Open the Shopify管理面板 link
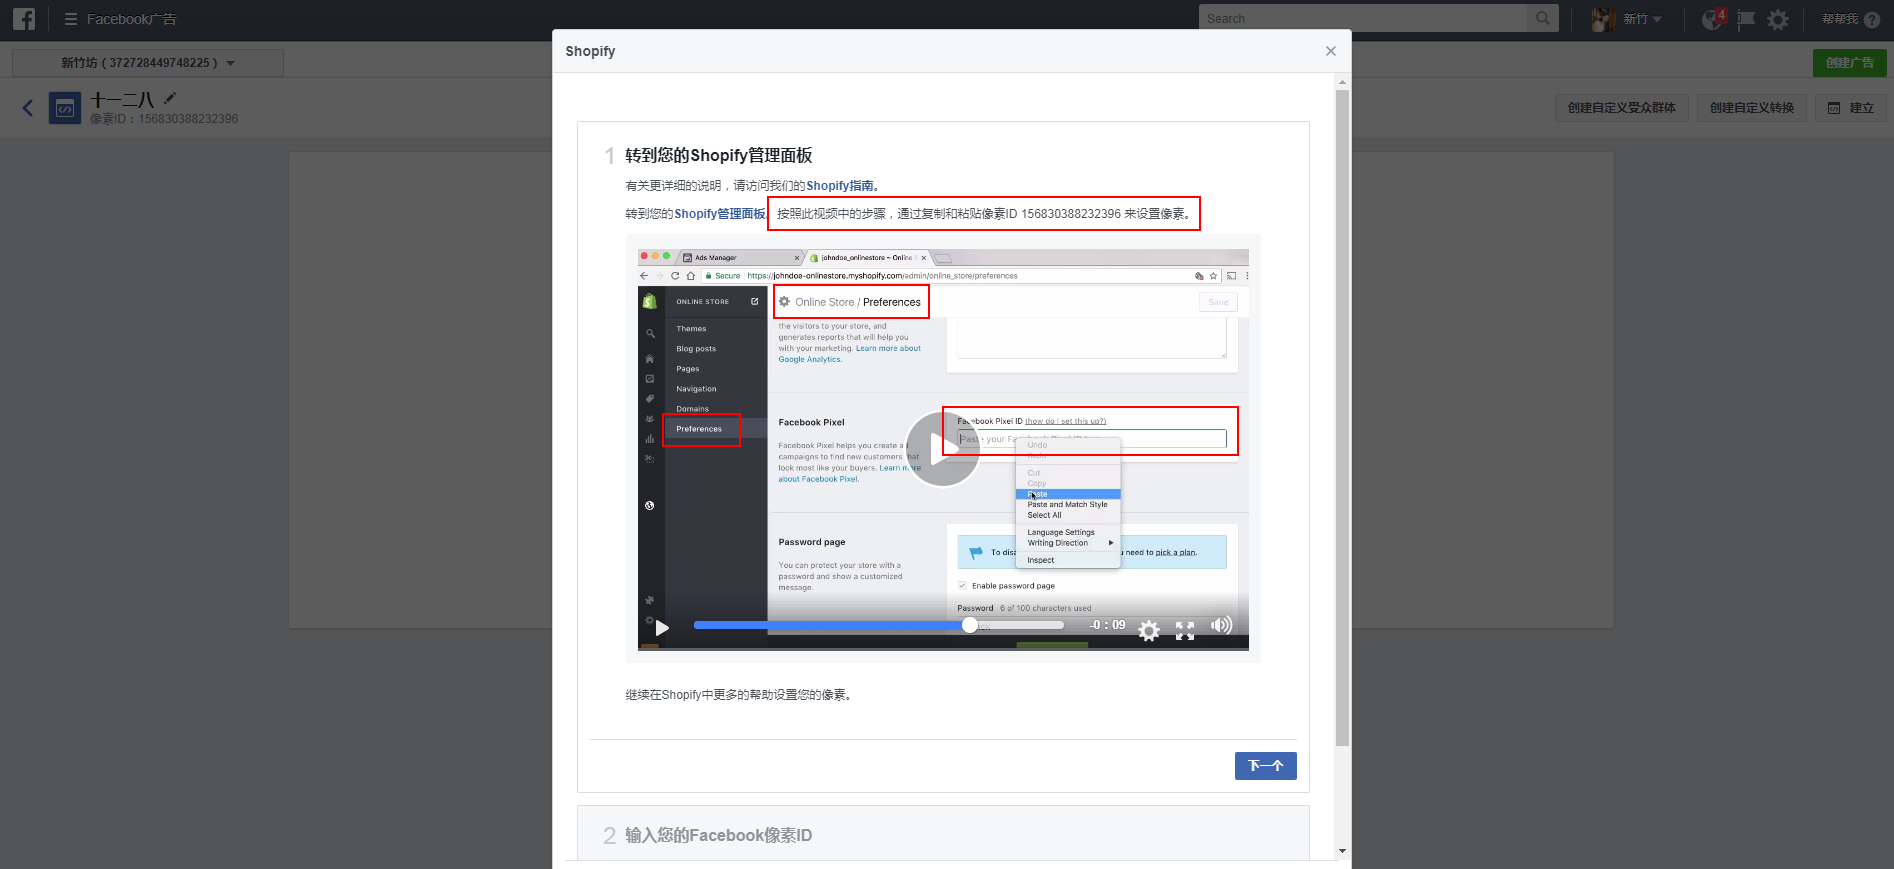1894x869 pixels. click(720, 214)
